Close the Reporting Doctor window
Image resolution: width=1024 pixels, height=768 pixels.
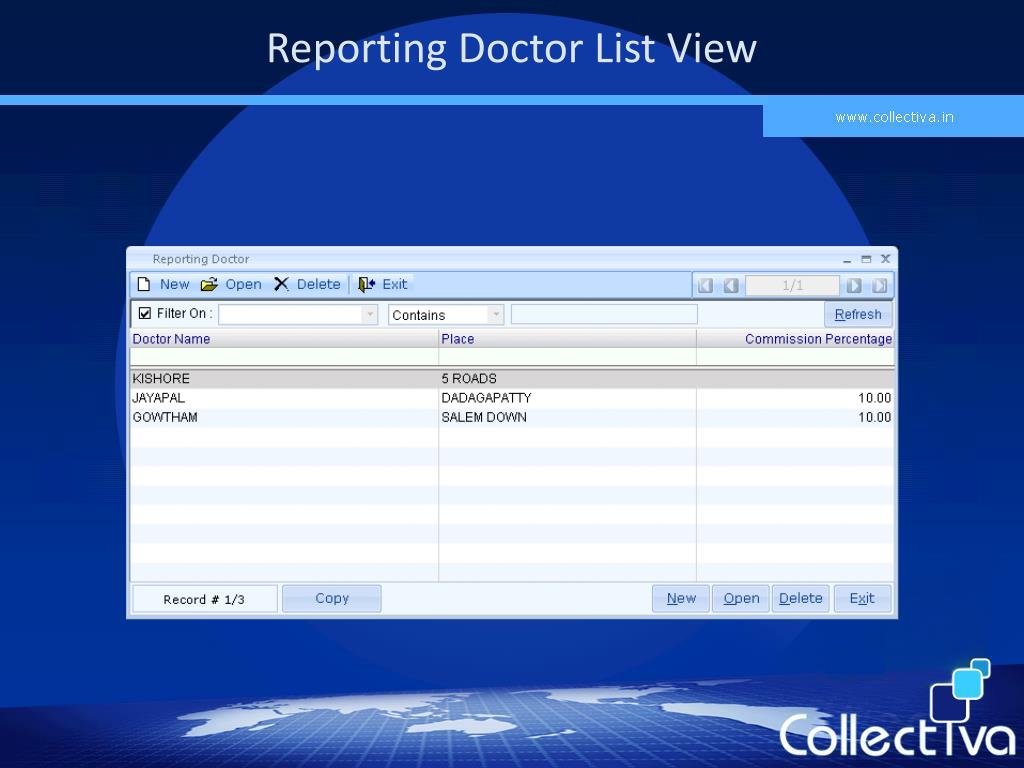(x=886, y=259)
